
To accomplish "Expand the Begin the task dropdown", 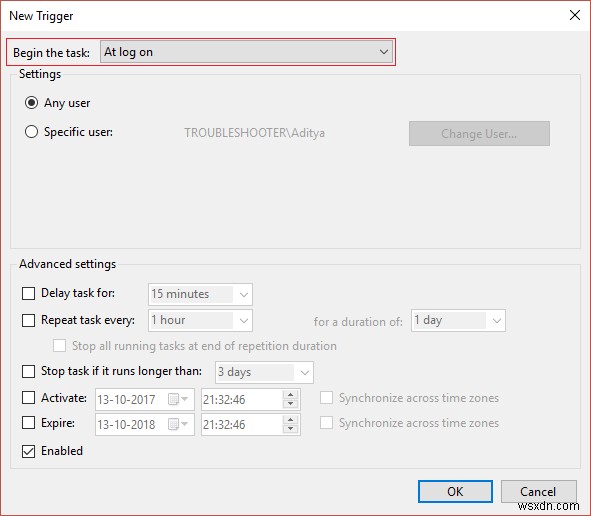I will (x=246, y=52).
